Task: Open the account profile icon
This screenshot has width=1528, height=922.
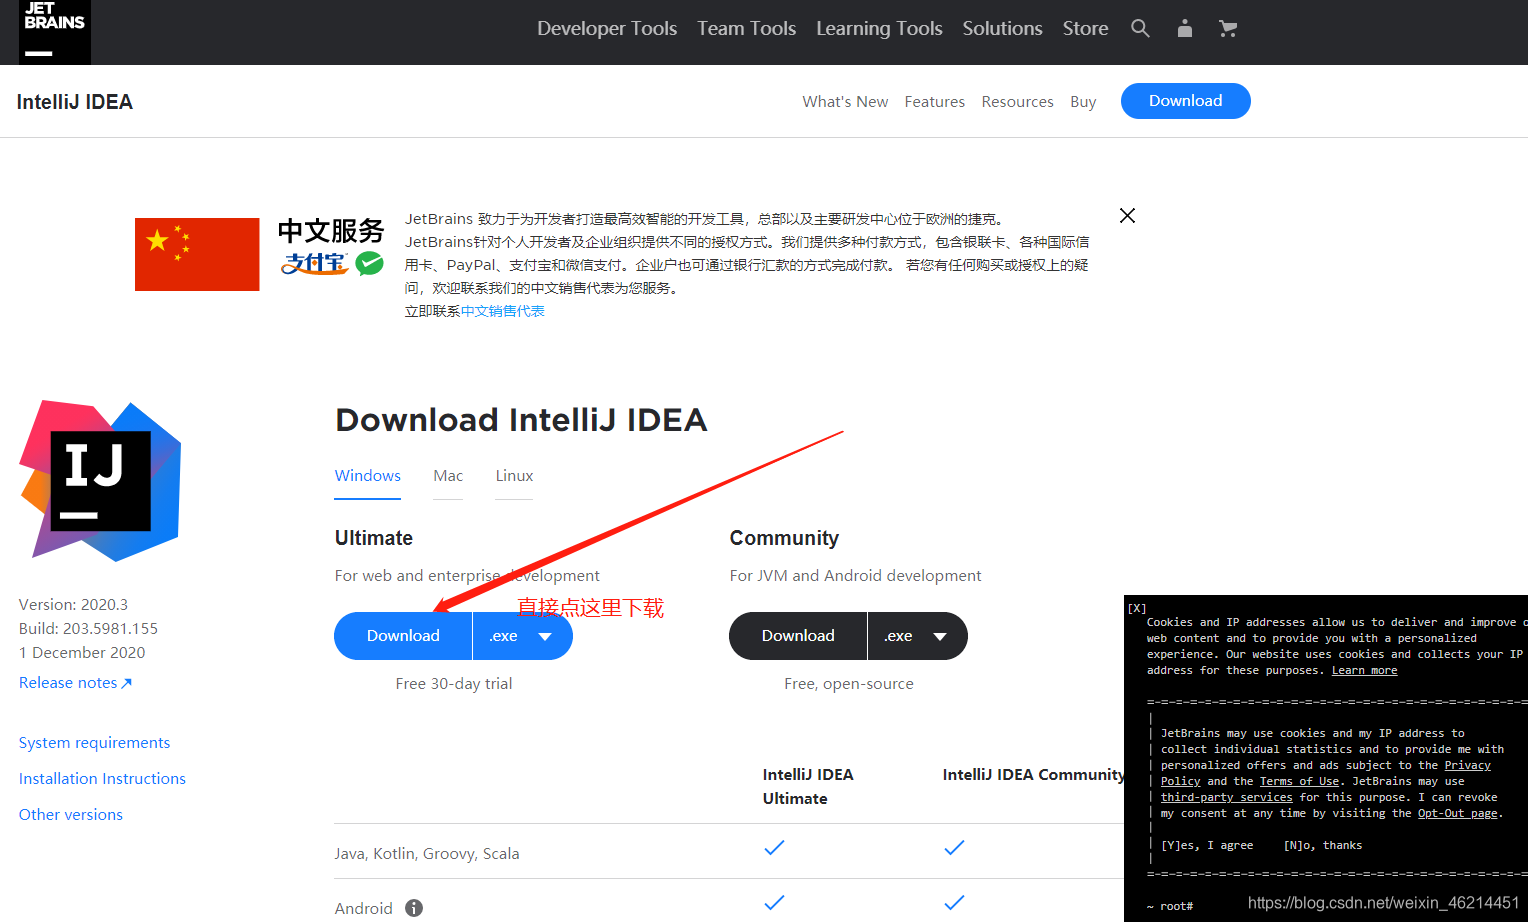Action: click(x=1185, y=29)
